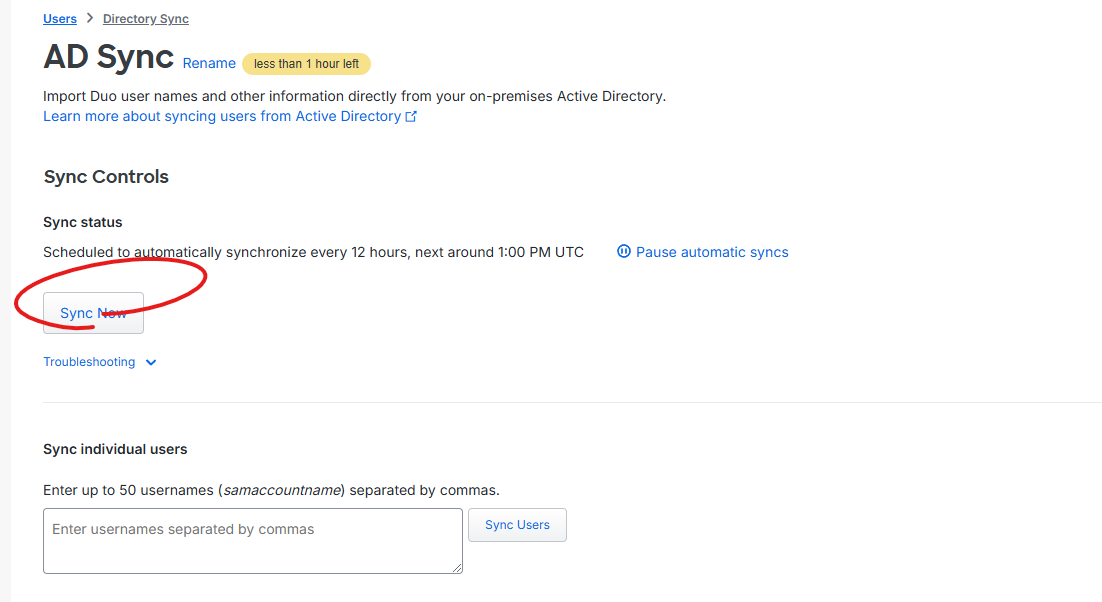Screen dimensions: 1102x602
Task: Select the Pause automatic syncs text link
Action: (x=712, y=252)
